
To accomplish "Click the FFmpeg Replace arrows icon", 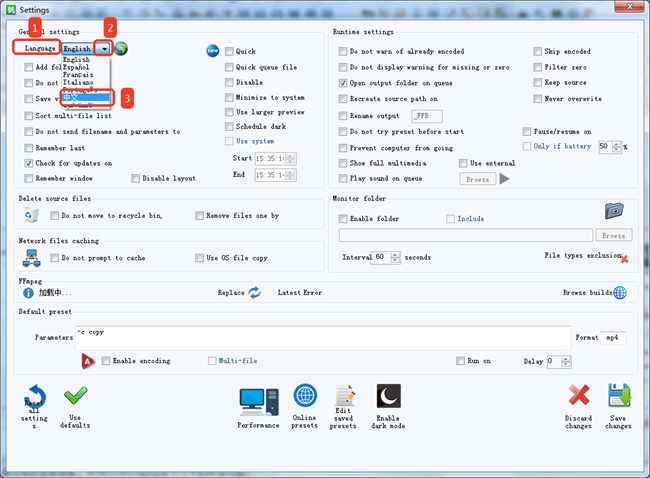I will 255,293.
